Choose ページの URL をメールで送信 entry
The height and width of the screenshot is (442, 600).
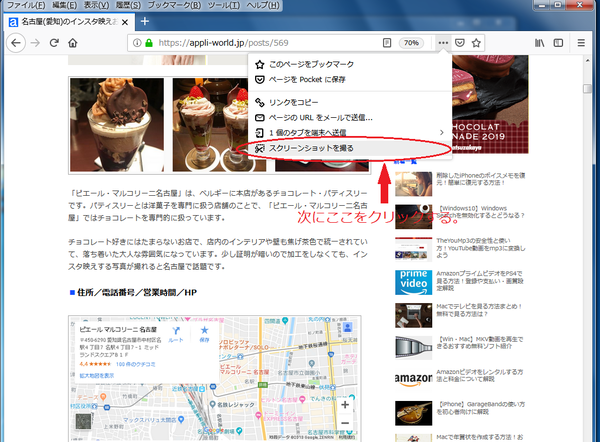tap(350, 118)
